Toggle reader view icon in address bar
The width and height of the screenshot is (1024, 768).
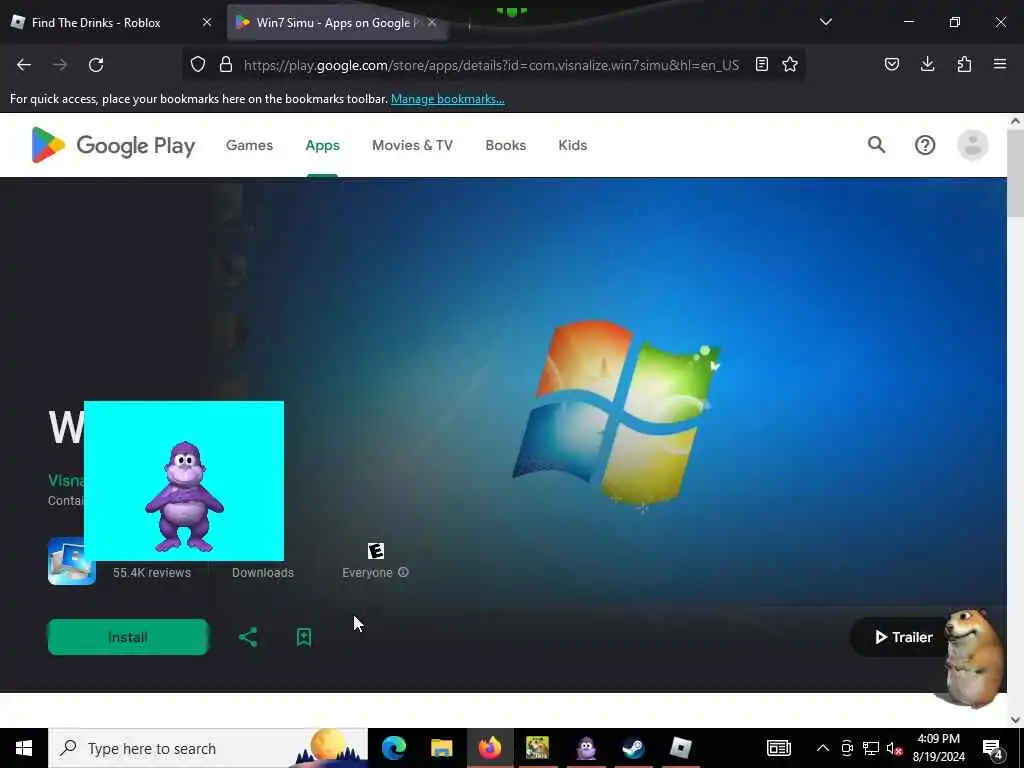[x=761, y=64]
